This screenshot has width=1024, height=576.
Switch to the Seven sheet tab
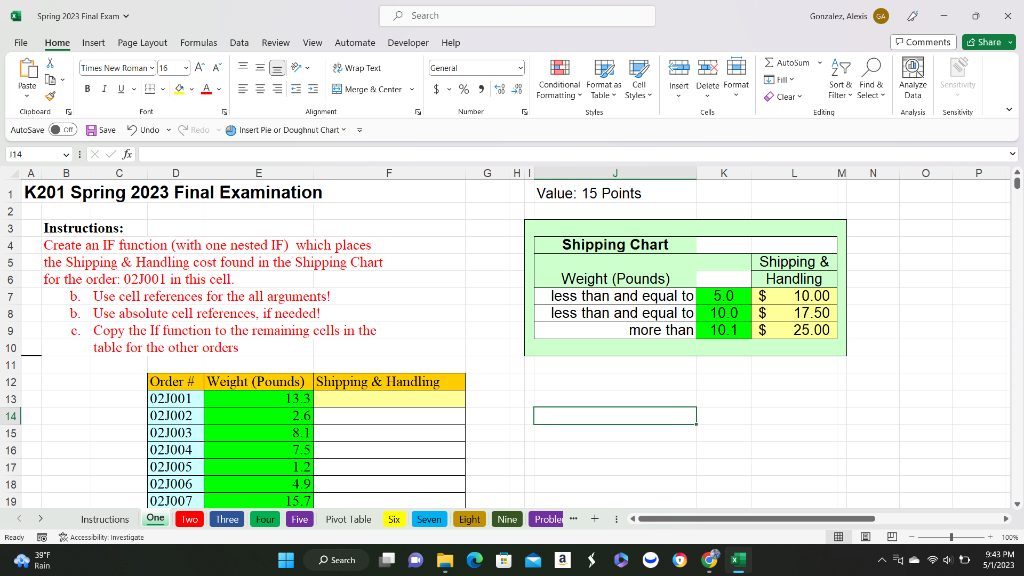coord(429,519)
